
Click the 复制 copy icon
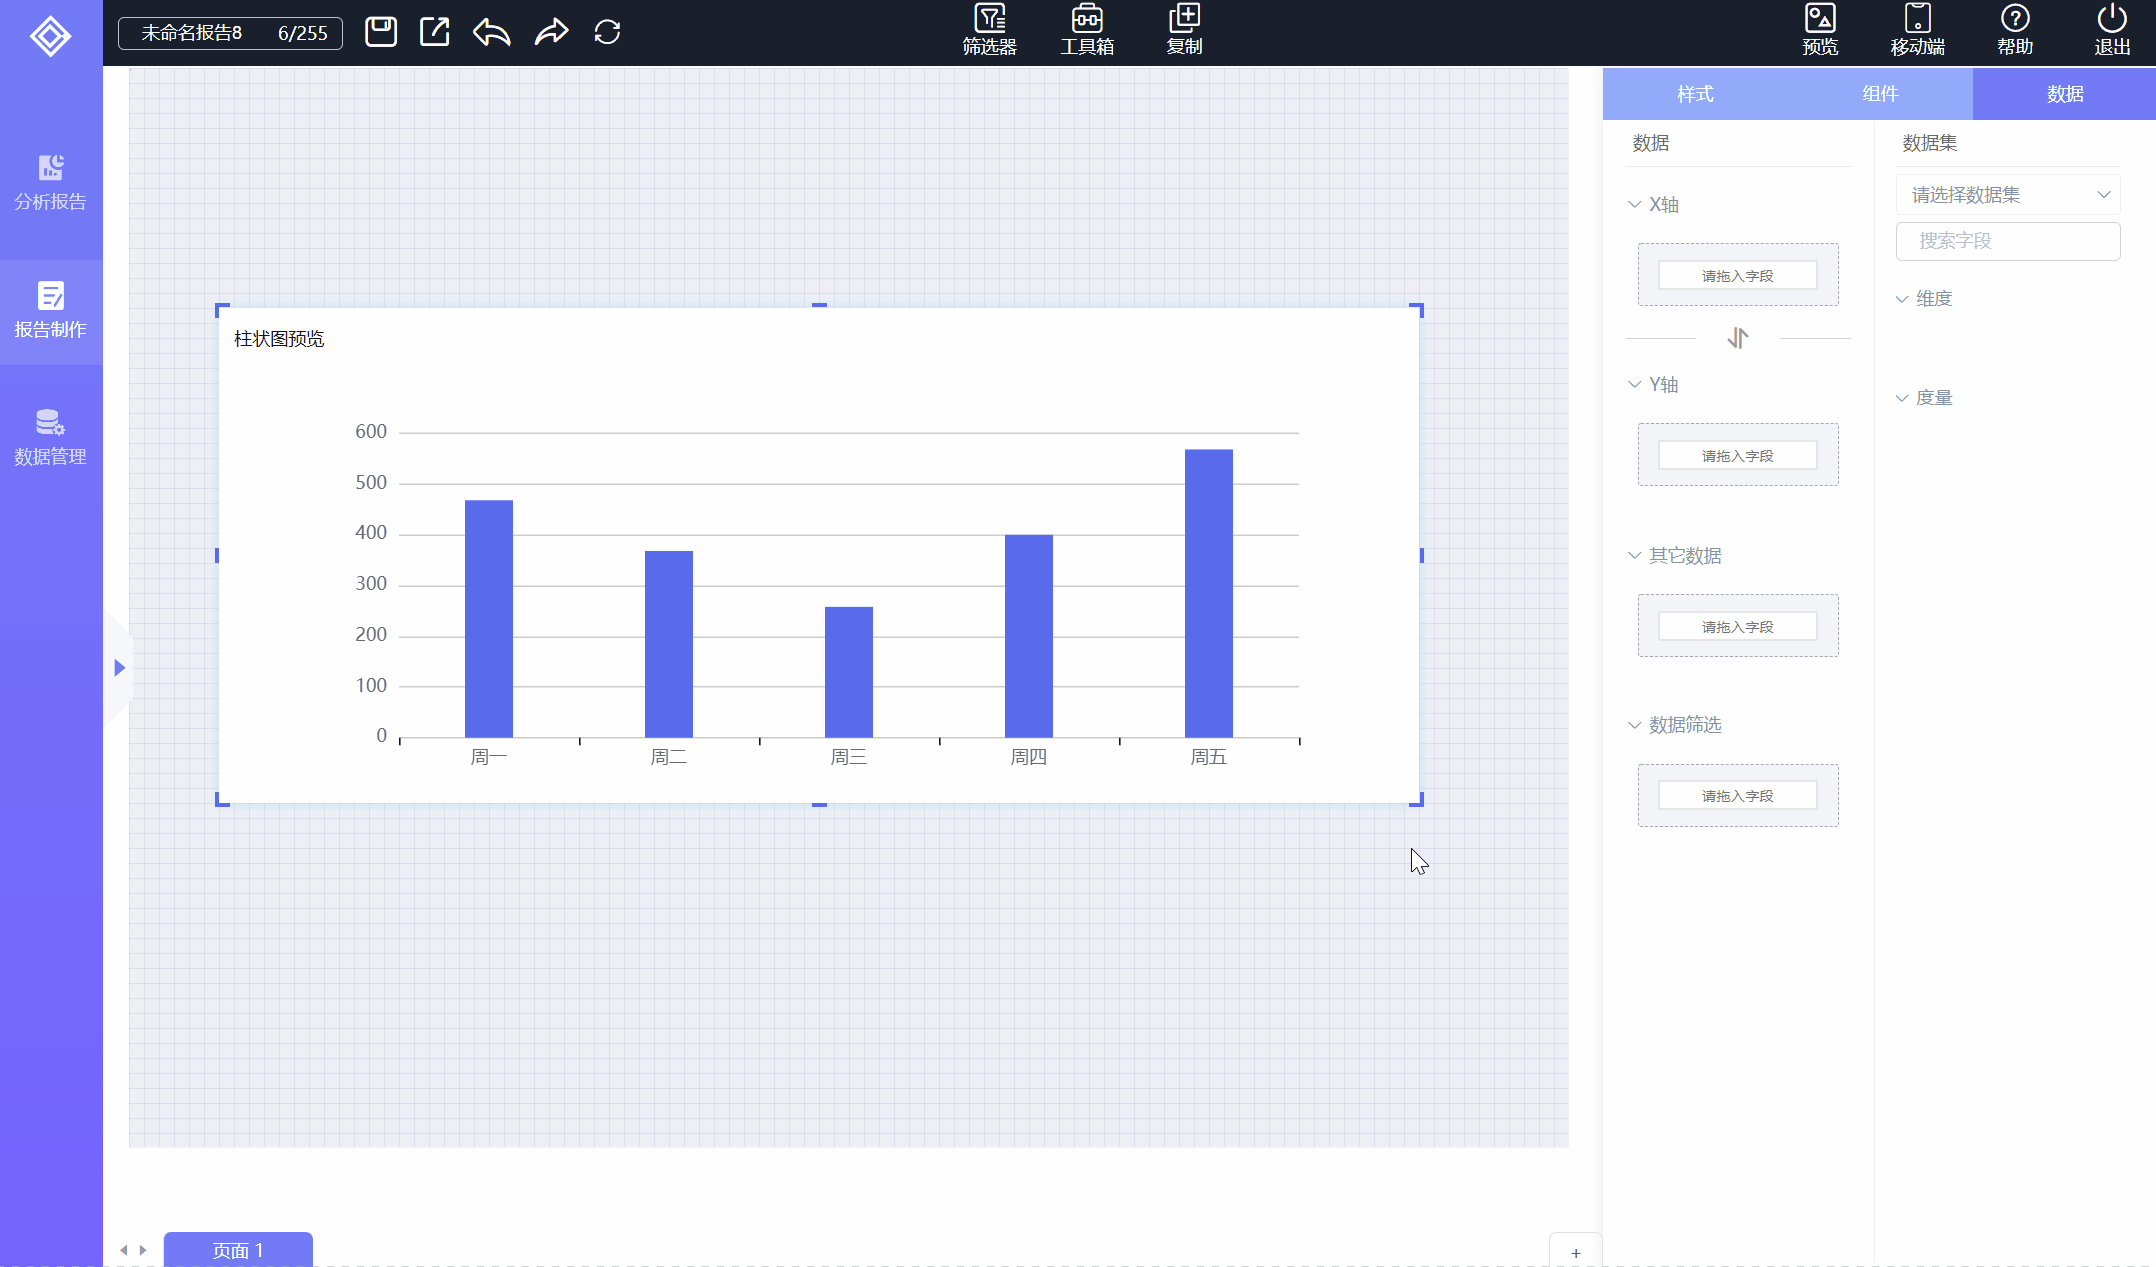coord(1184,31)
